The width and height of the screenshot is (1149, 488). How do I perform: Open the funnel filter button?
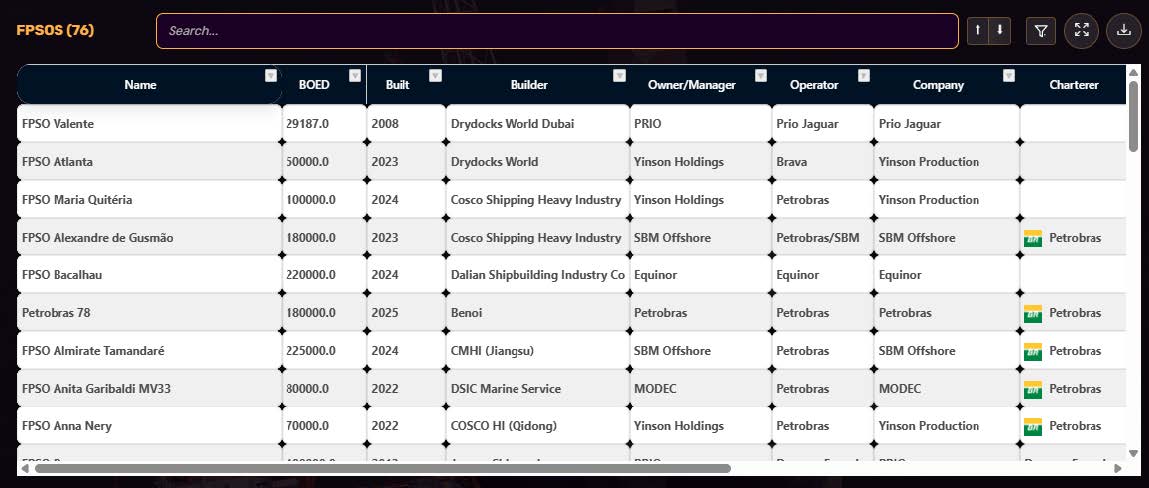point(1041,31)
